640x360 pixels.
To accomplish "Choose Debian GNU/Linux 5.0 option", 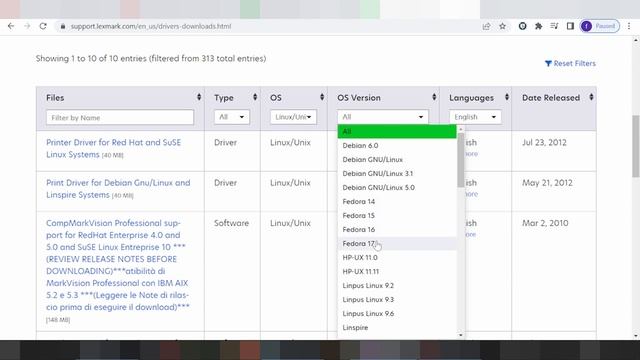I will point(397,187).
